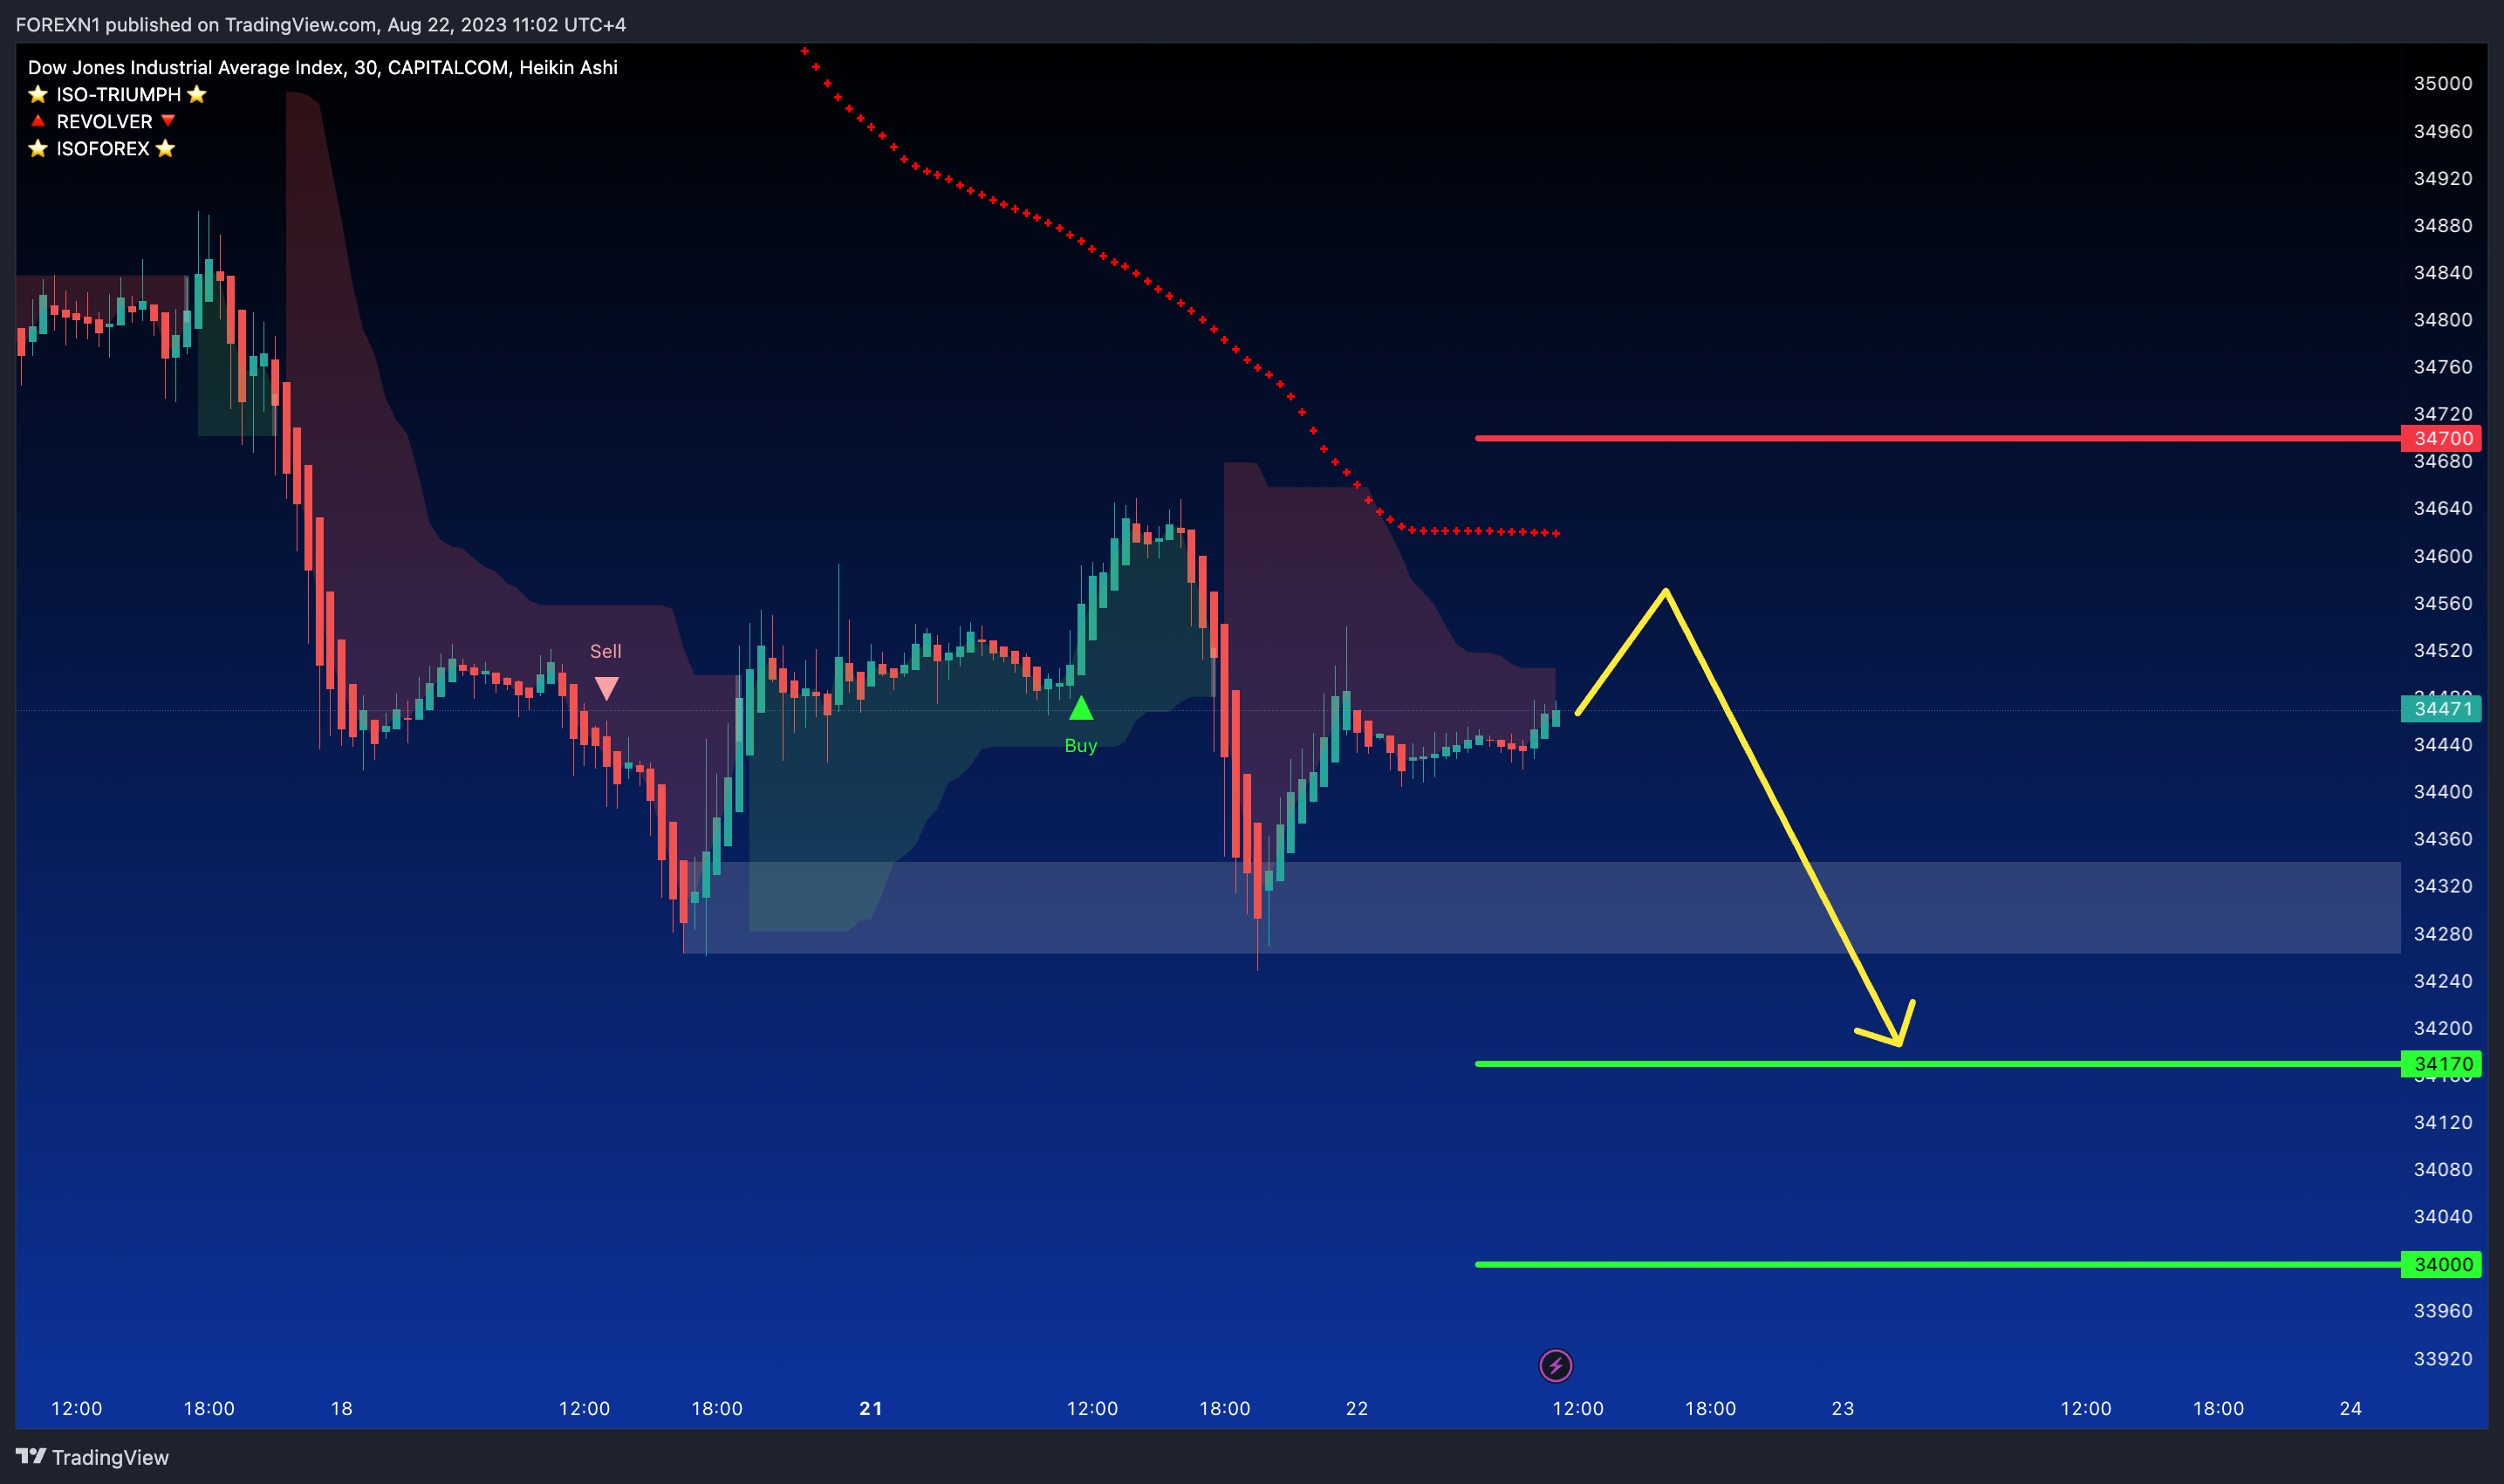The width and height of the screenshot is (2504, 1484).
Task: Click the 34320 price axis value
Action: (2443, 886)
